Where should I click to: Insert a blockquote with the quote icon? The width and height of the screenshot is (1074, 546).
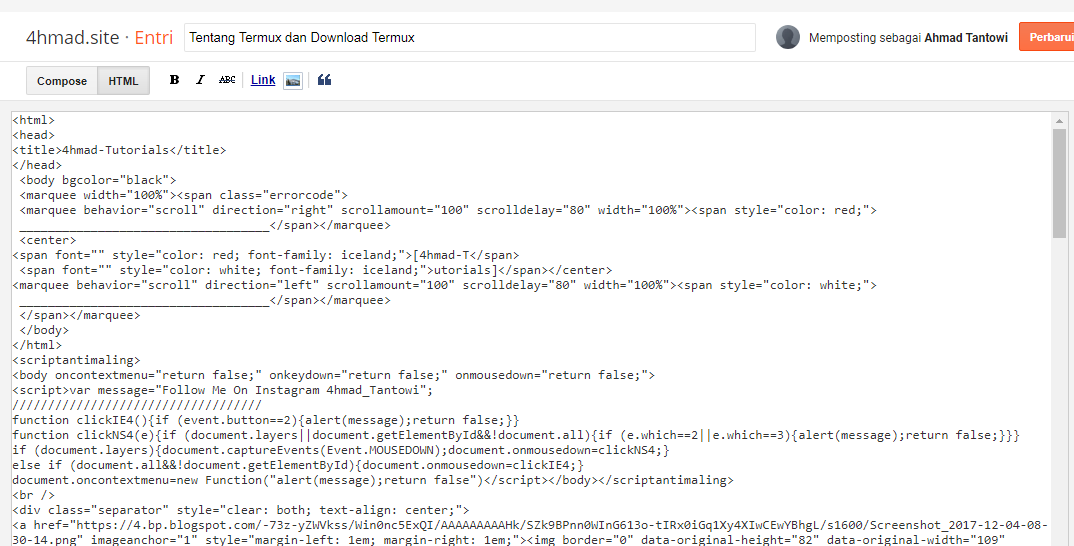tap(325, 80)
